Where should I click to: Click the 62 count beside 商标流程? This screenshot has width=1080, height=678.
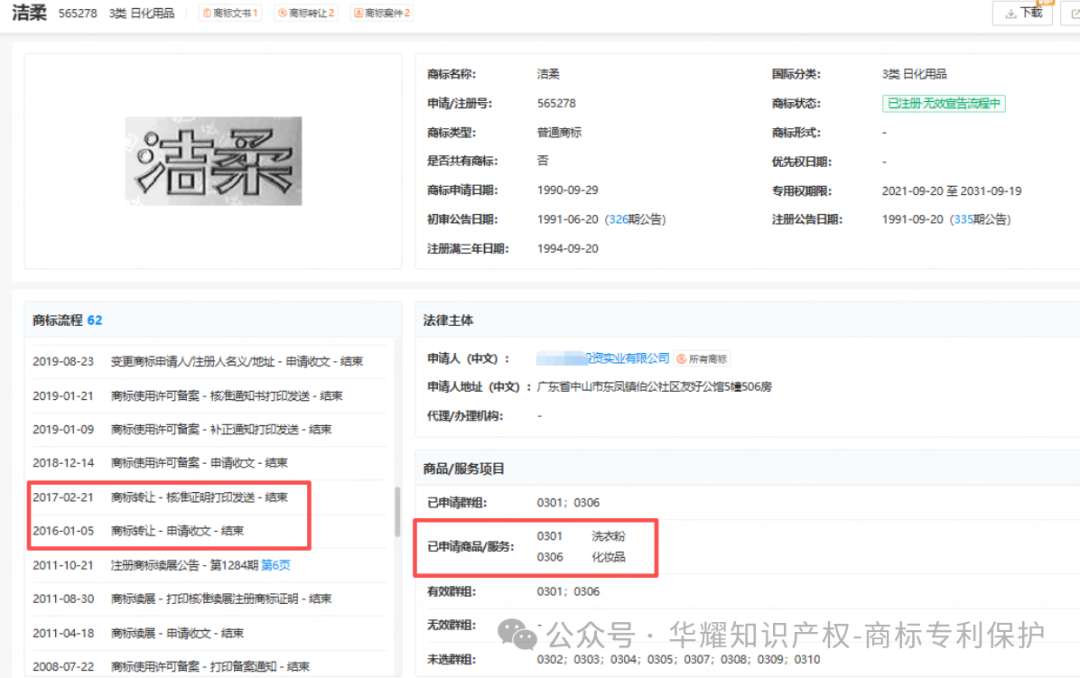(94, 320)
